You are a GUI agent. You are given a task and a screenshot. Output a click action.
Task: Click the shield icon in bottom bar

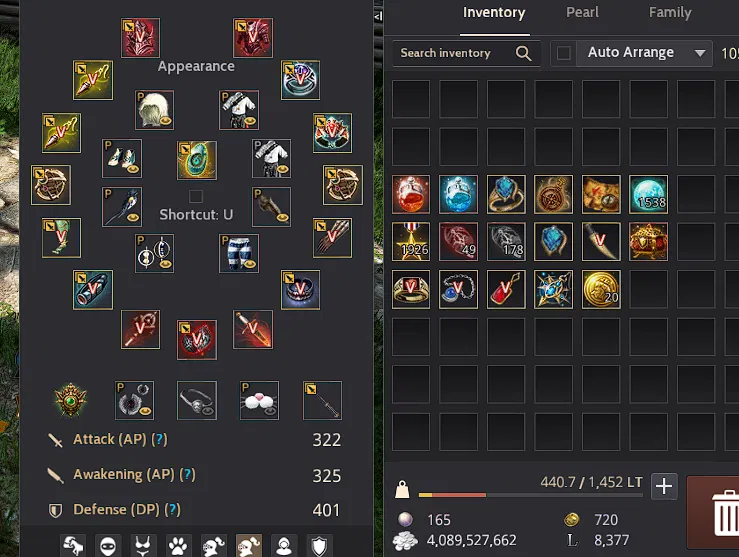[319, 546]
